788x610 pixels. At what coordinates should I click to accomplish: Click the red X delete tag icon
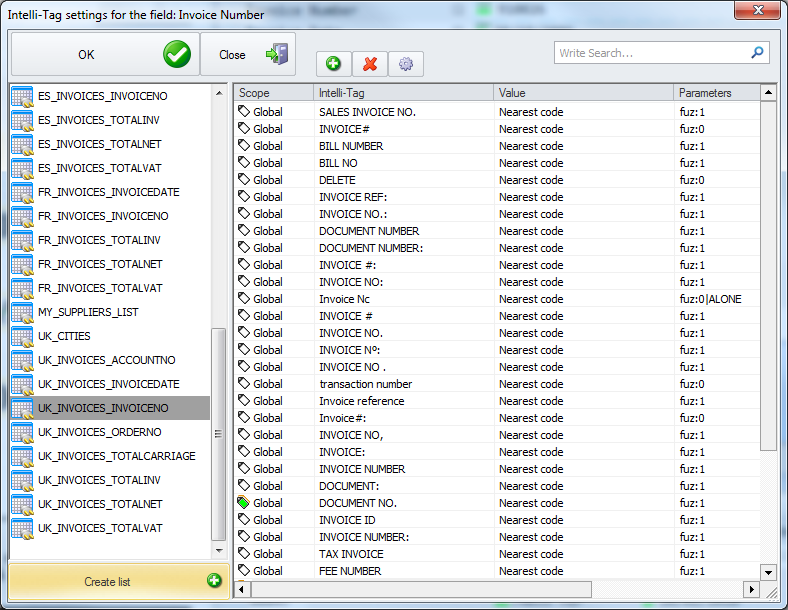(x=370, y=64)
